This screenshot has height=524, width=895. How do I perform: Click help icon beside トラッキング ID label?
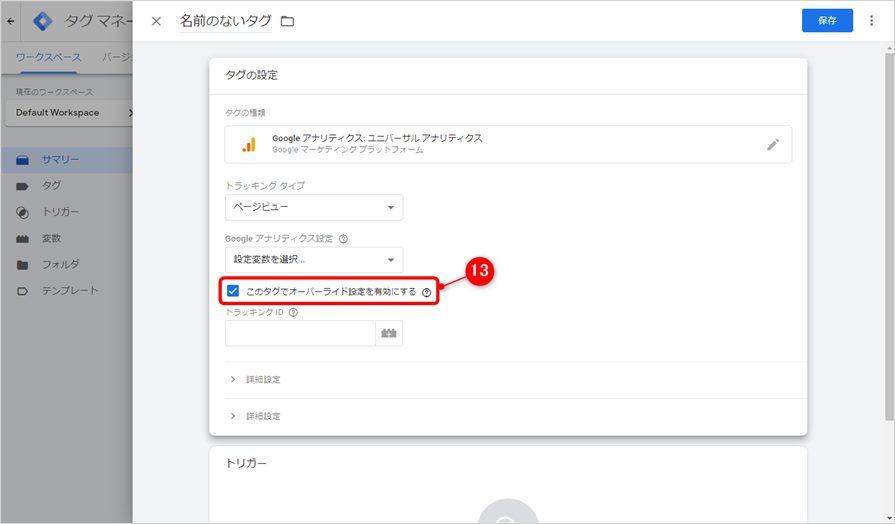[293, 312]
